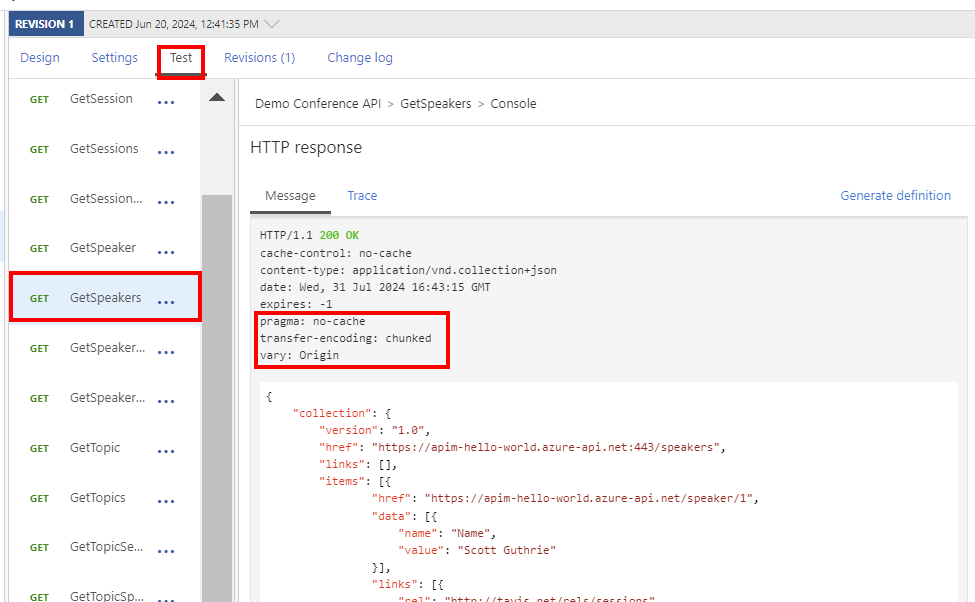Click the GetSpeakers breadcrumb
Viewport: 975px width, 602px height.
click(436, 104)
